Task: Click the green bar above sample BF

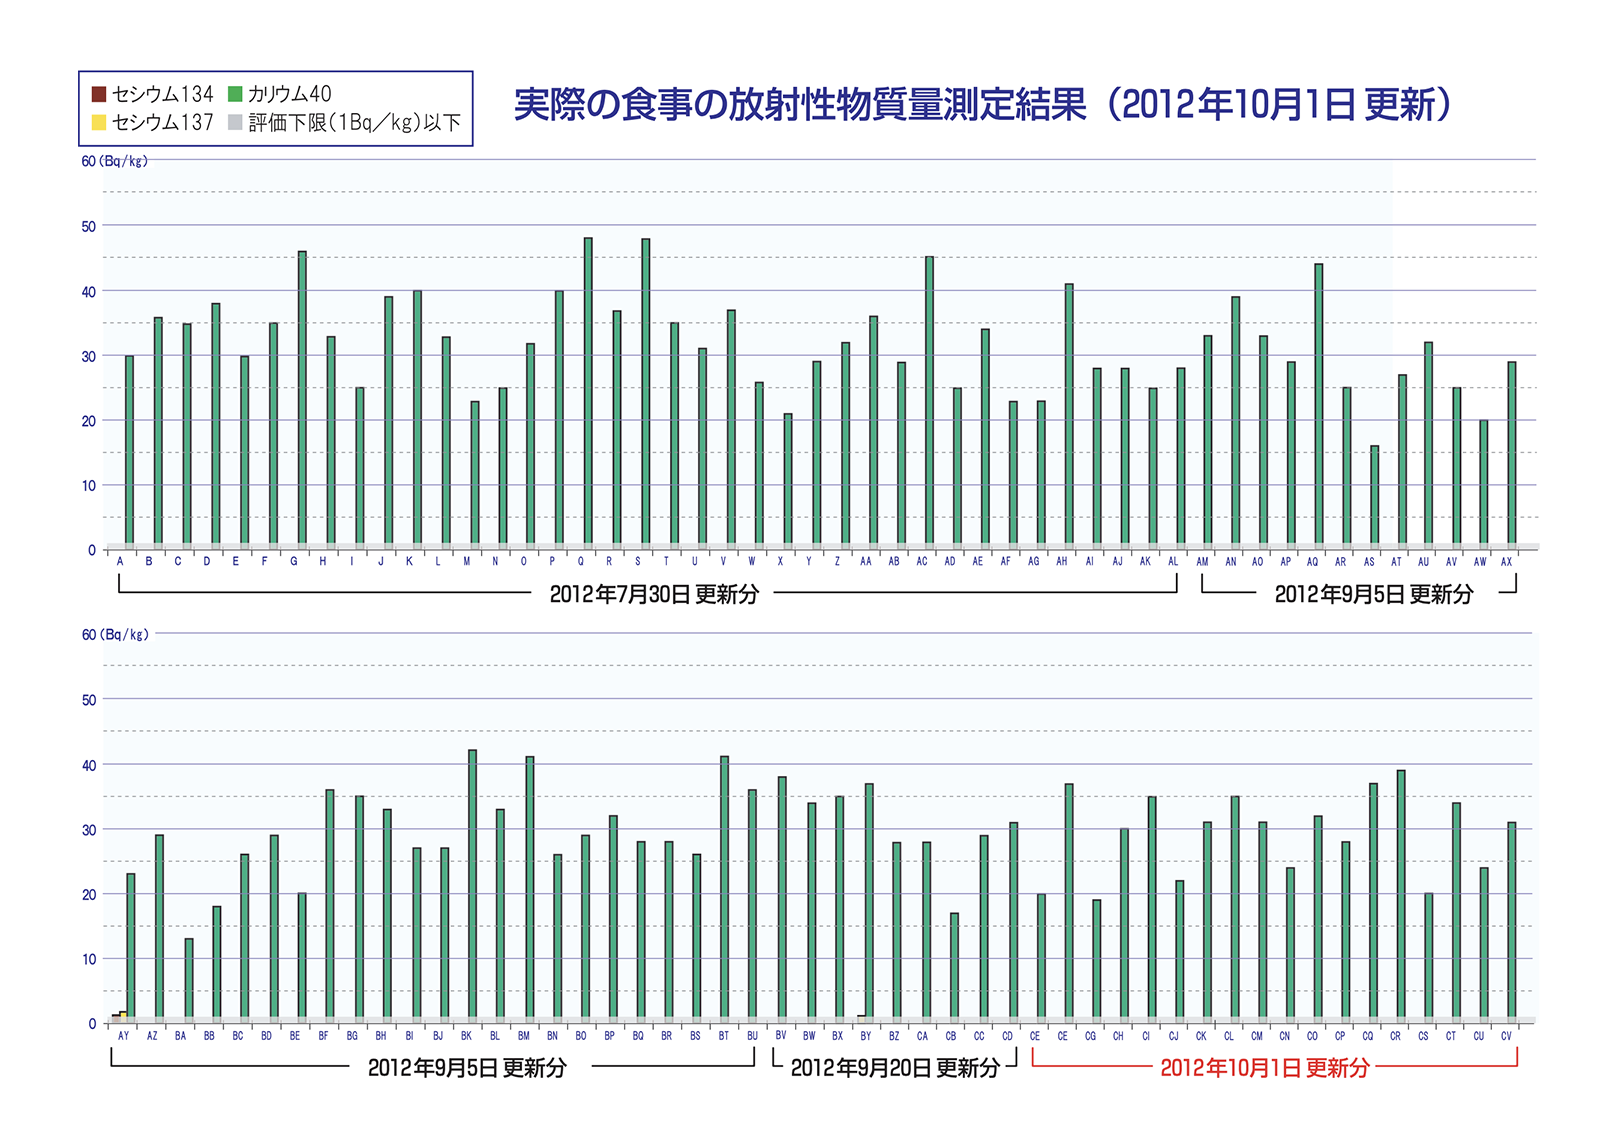Action: coord(330,904)
